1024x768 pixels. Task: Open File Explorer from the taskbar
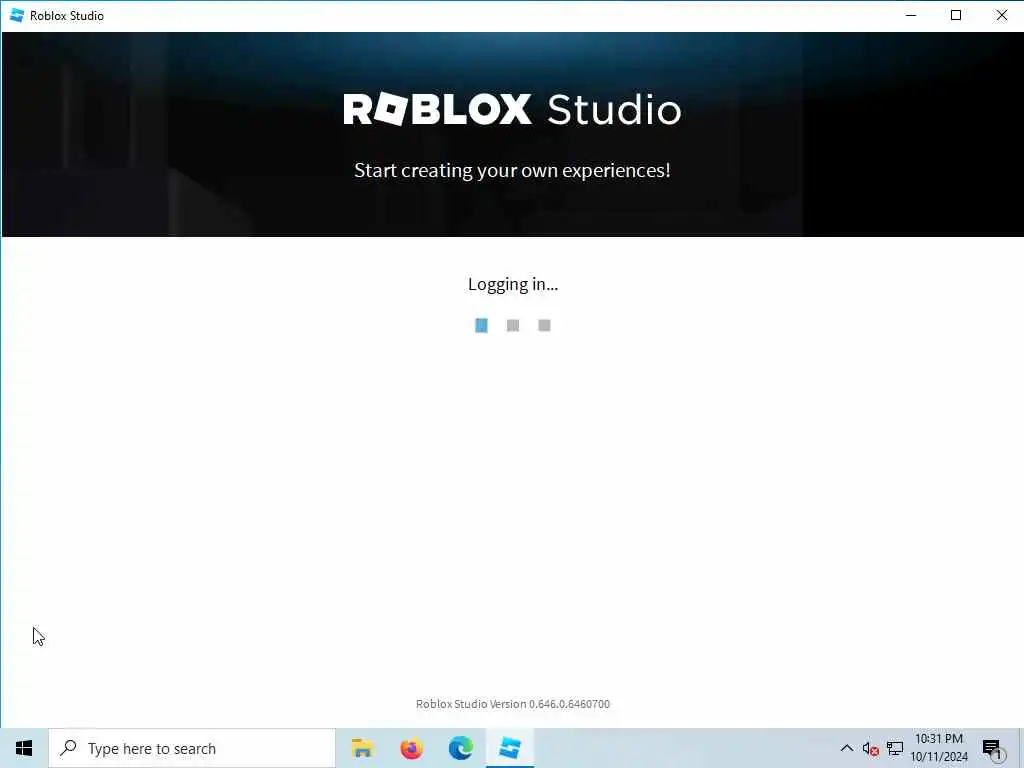coord(362,748)
